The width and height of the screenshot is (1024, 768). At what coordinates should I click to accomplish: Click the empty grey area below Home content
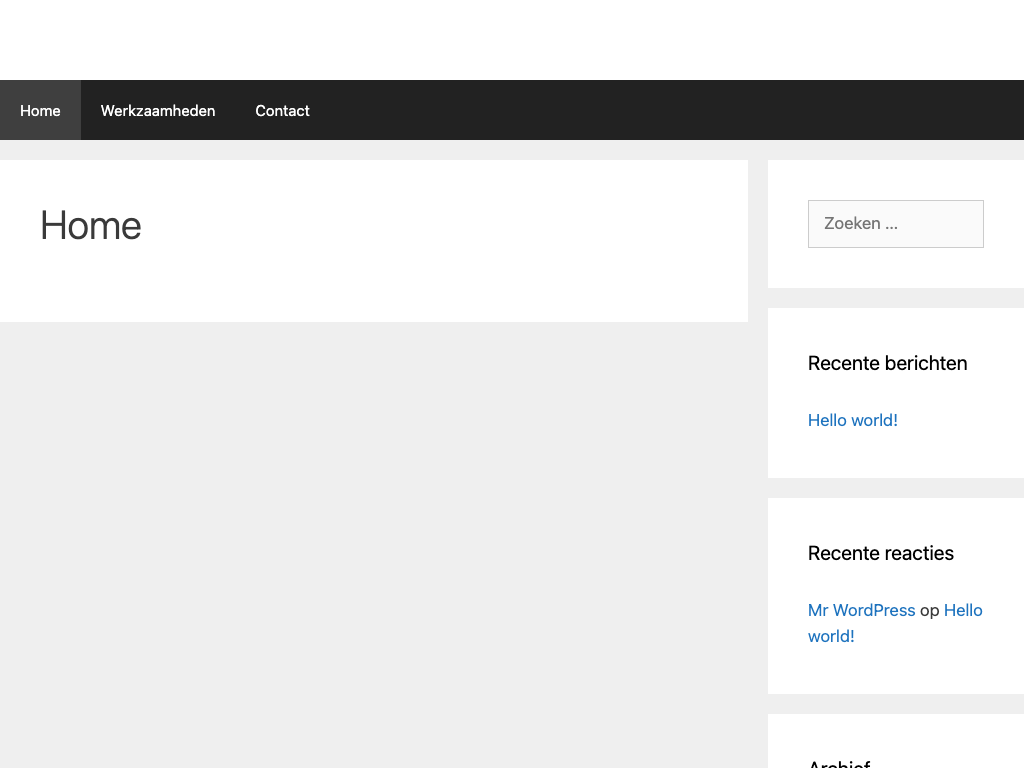click(x=370, y=540)
